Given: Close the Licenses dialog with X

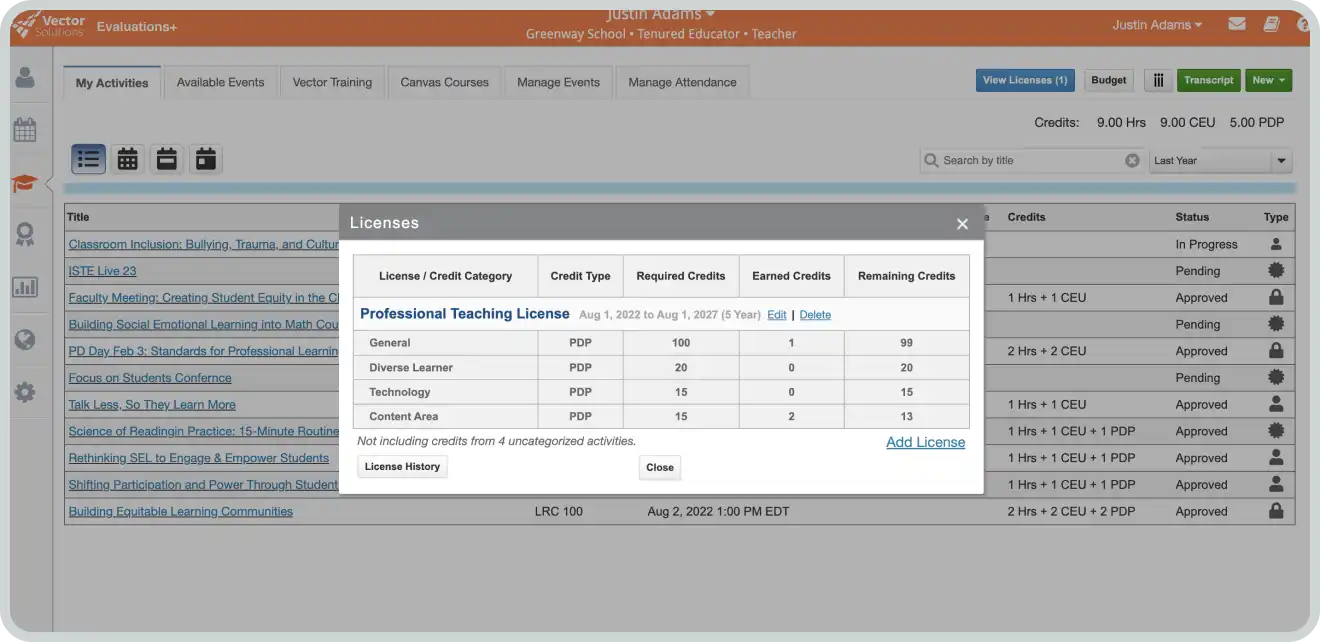Looking at the screenshot, I should 962,224.
